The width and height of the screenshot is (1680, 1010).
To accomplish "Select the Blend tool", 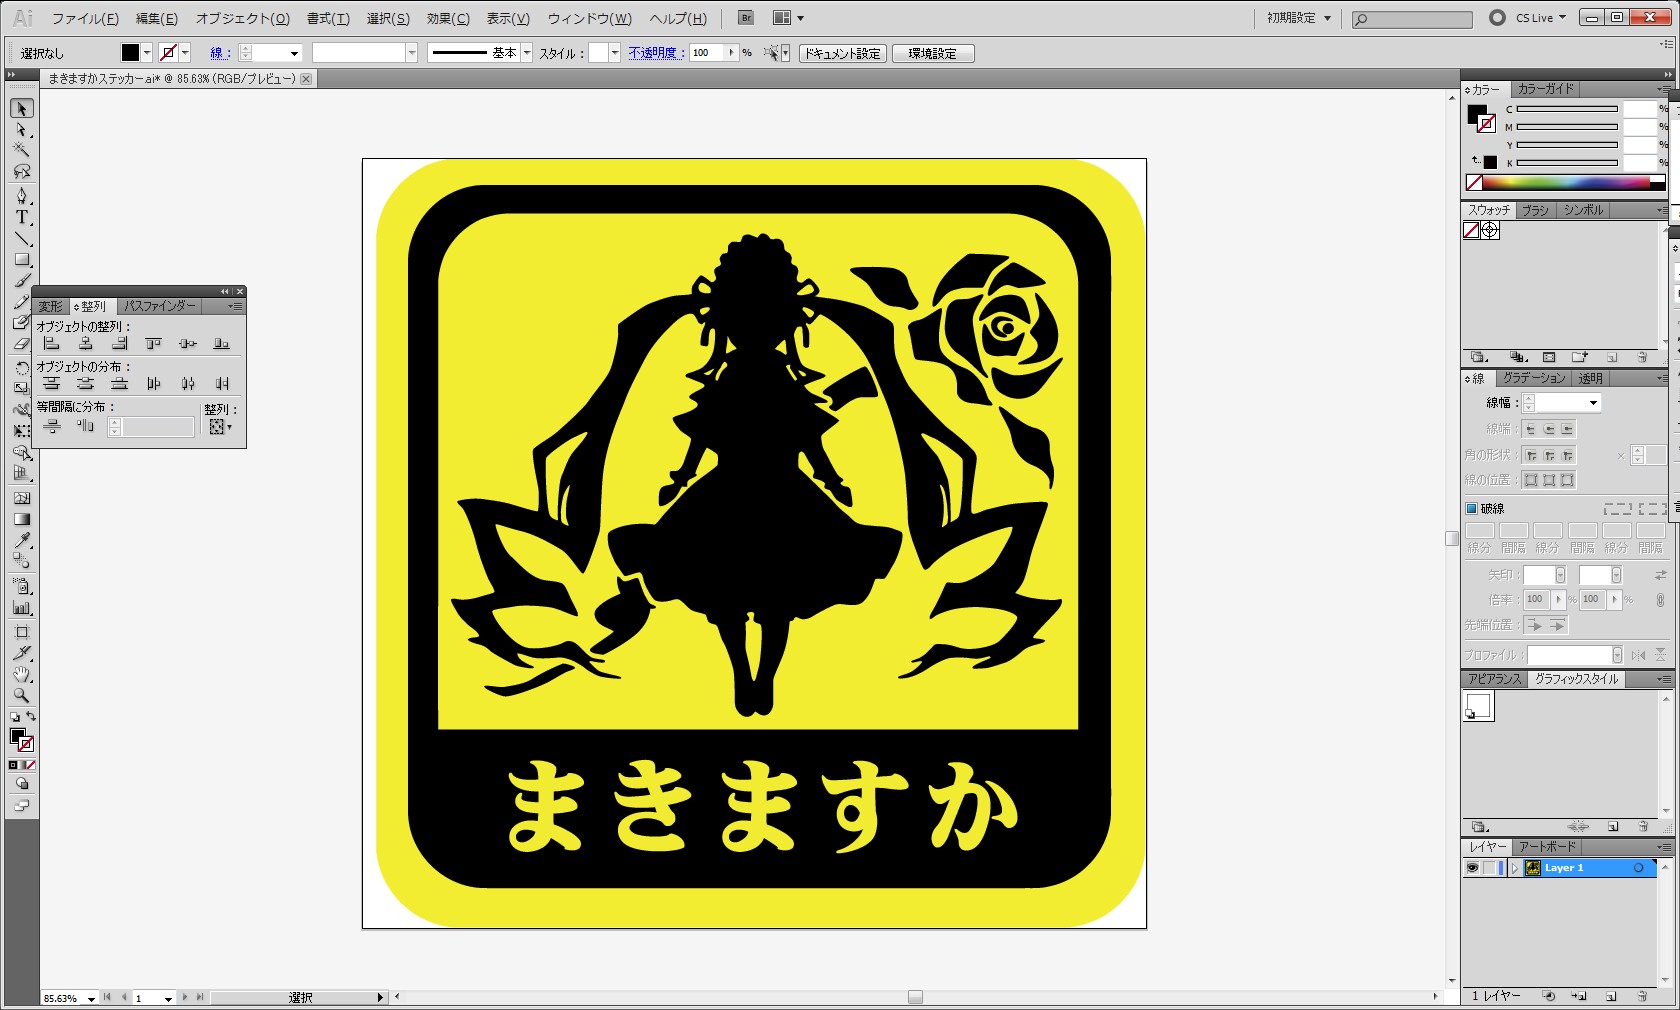I will pyautogui.click(x=21, y=560).
